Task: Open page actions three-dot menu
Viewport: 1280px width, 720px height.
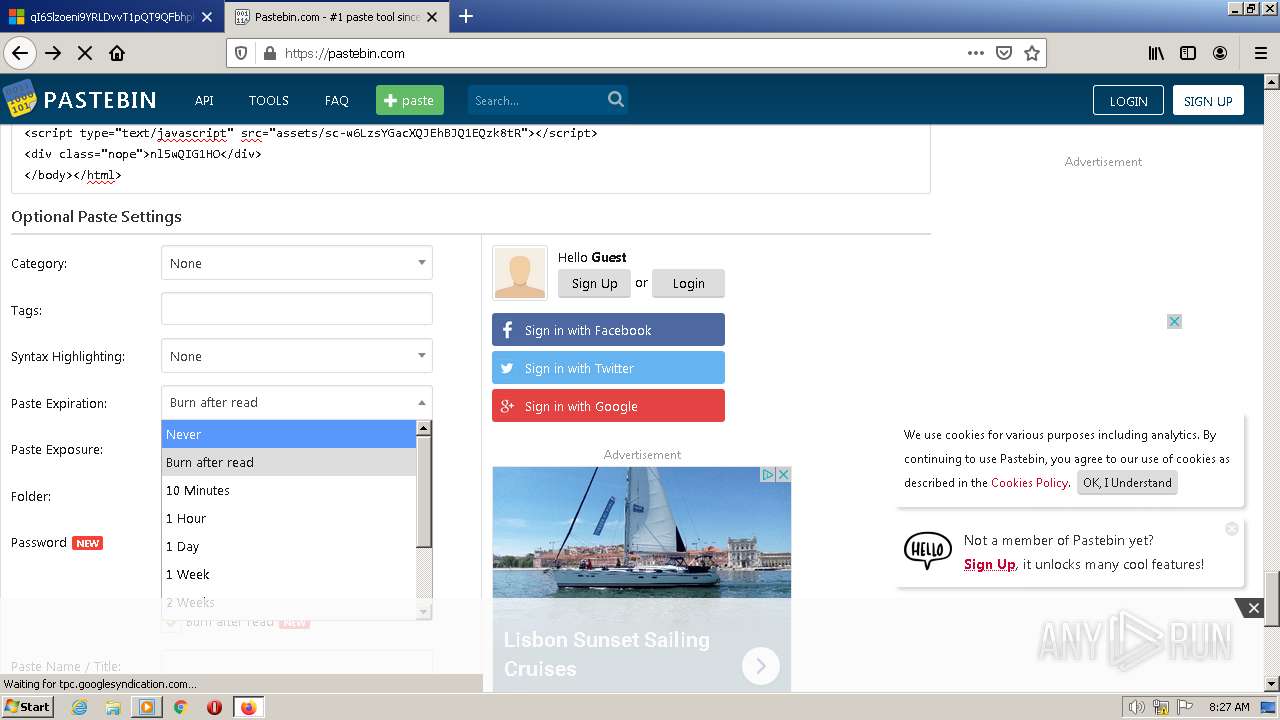Action: point(975,53)
